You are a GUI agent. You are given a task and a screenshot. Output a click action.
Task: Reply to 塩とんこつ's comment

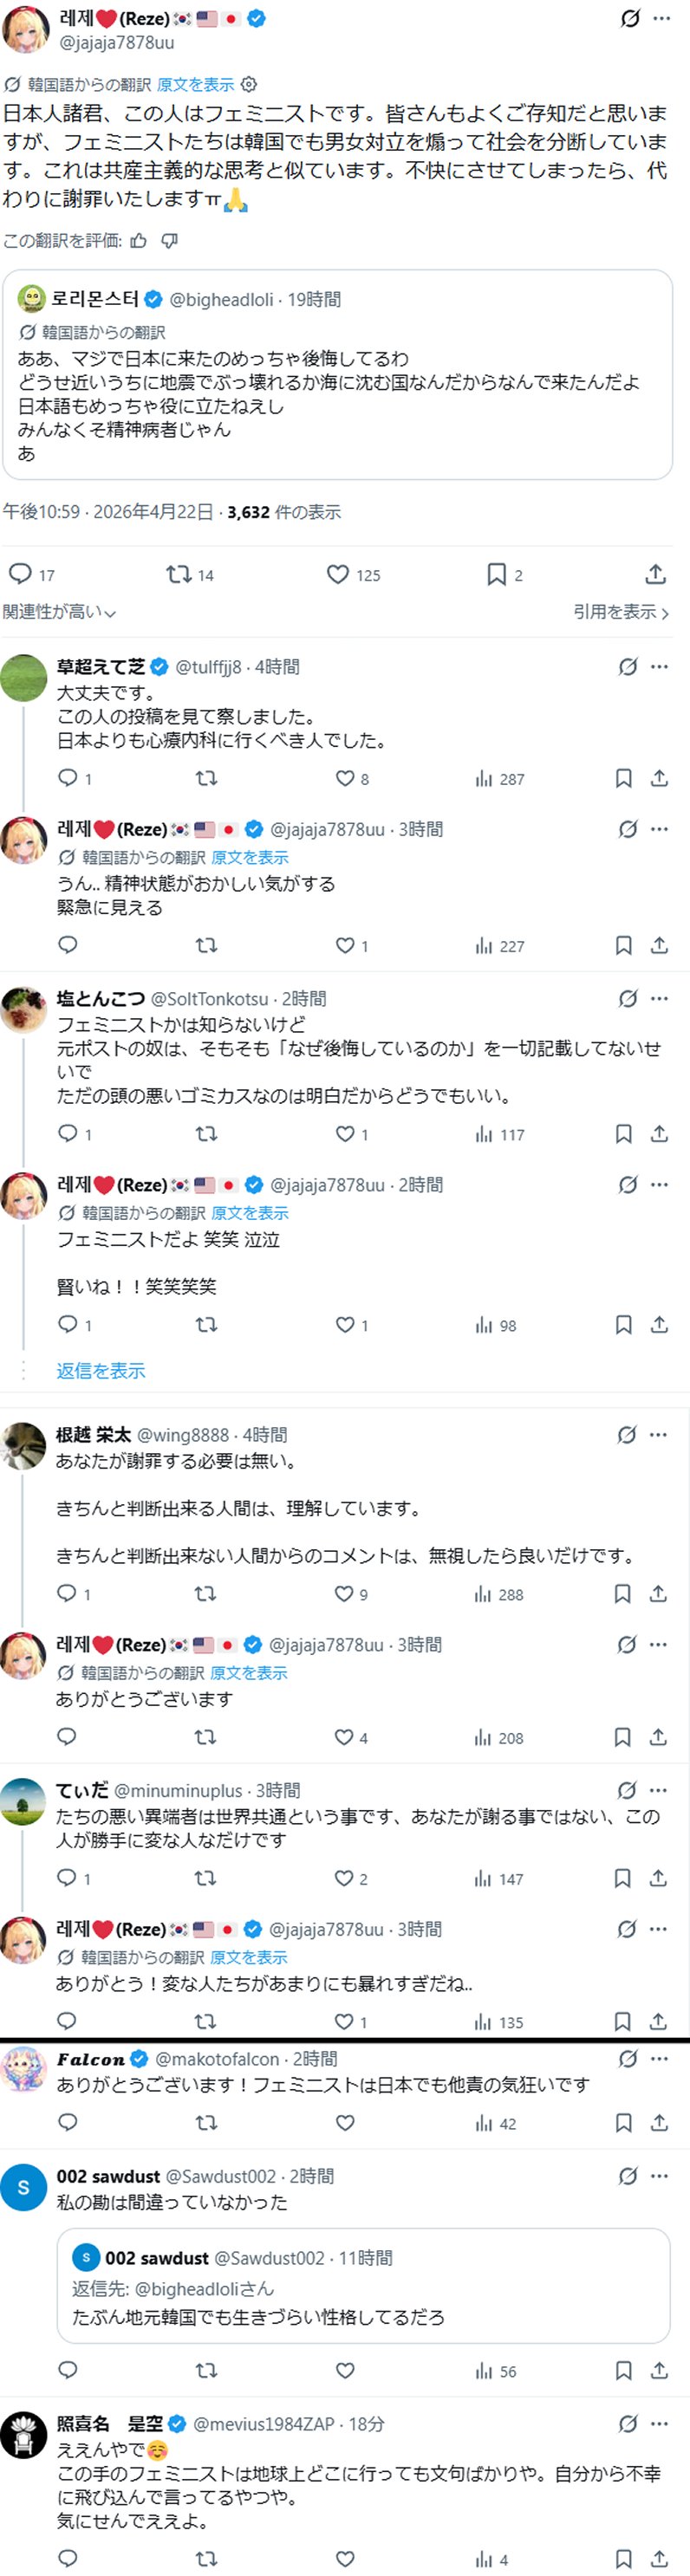(68, 1133)
